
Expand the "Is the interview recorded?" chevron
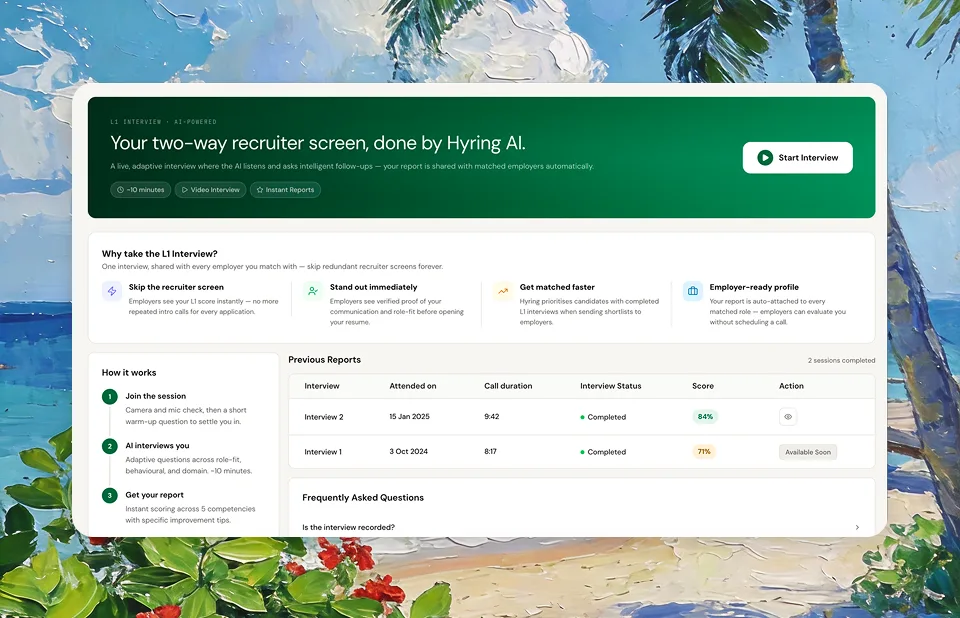pos(857,527)
